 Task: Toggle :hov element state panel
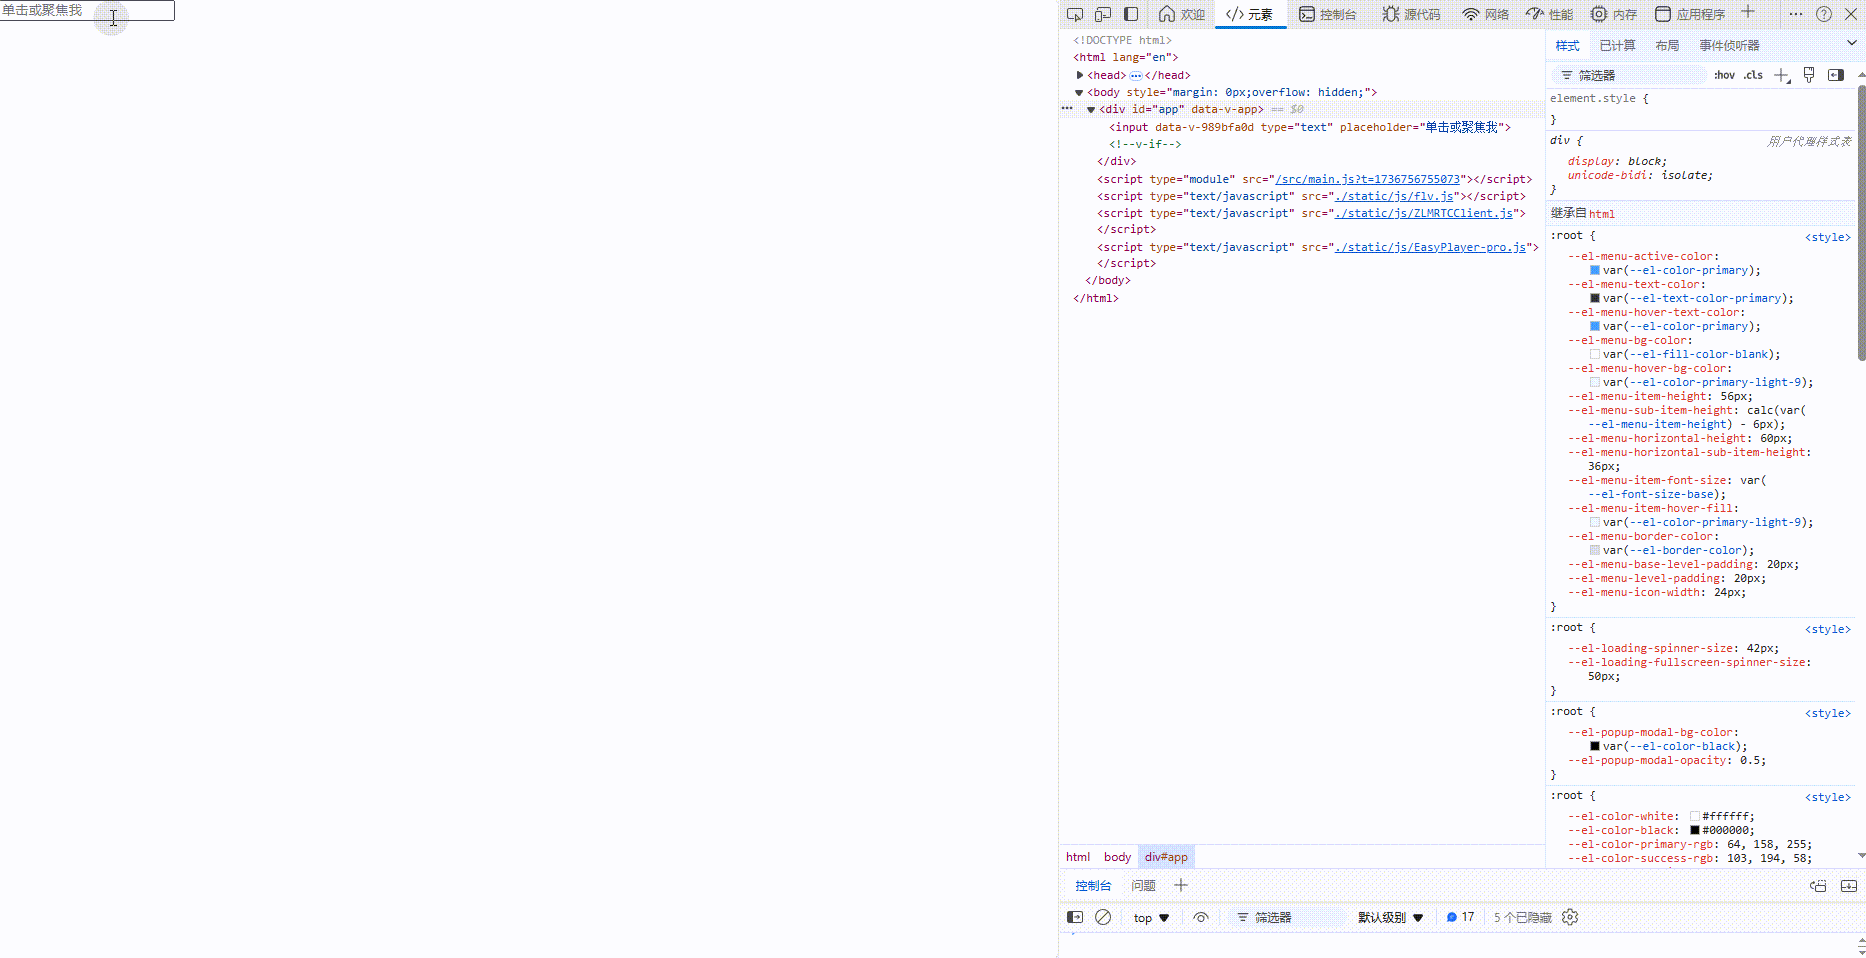click(x=1724, y=75)
